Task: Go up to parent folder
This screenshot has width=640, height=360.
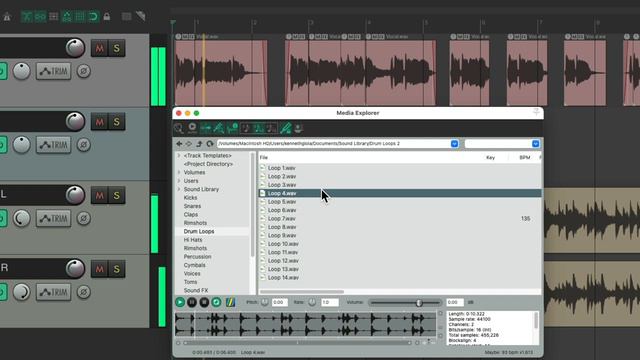Action: click(x=199, y=144)
